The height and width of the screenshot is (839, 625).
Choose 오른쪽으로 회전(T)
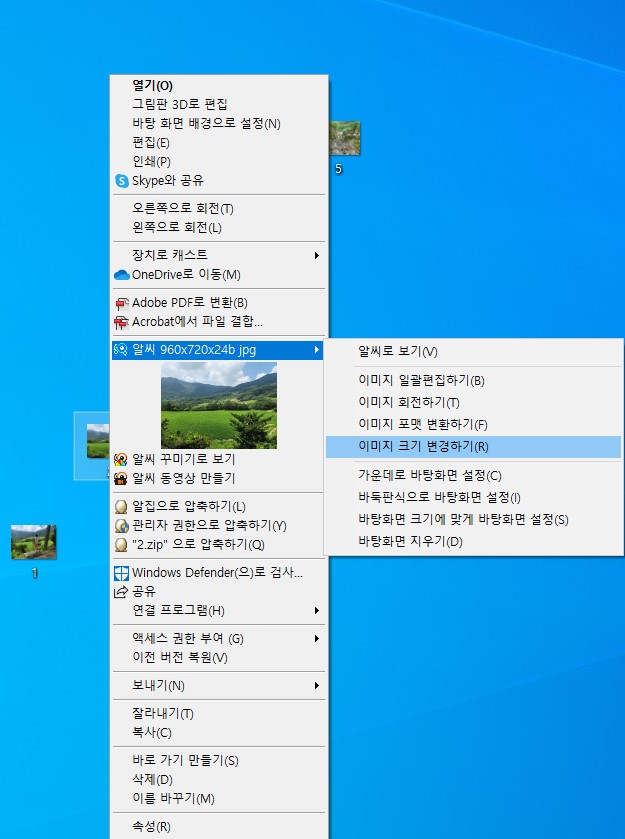(x=219, y=209)
